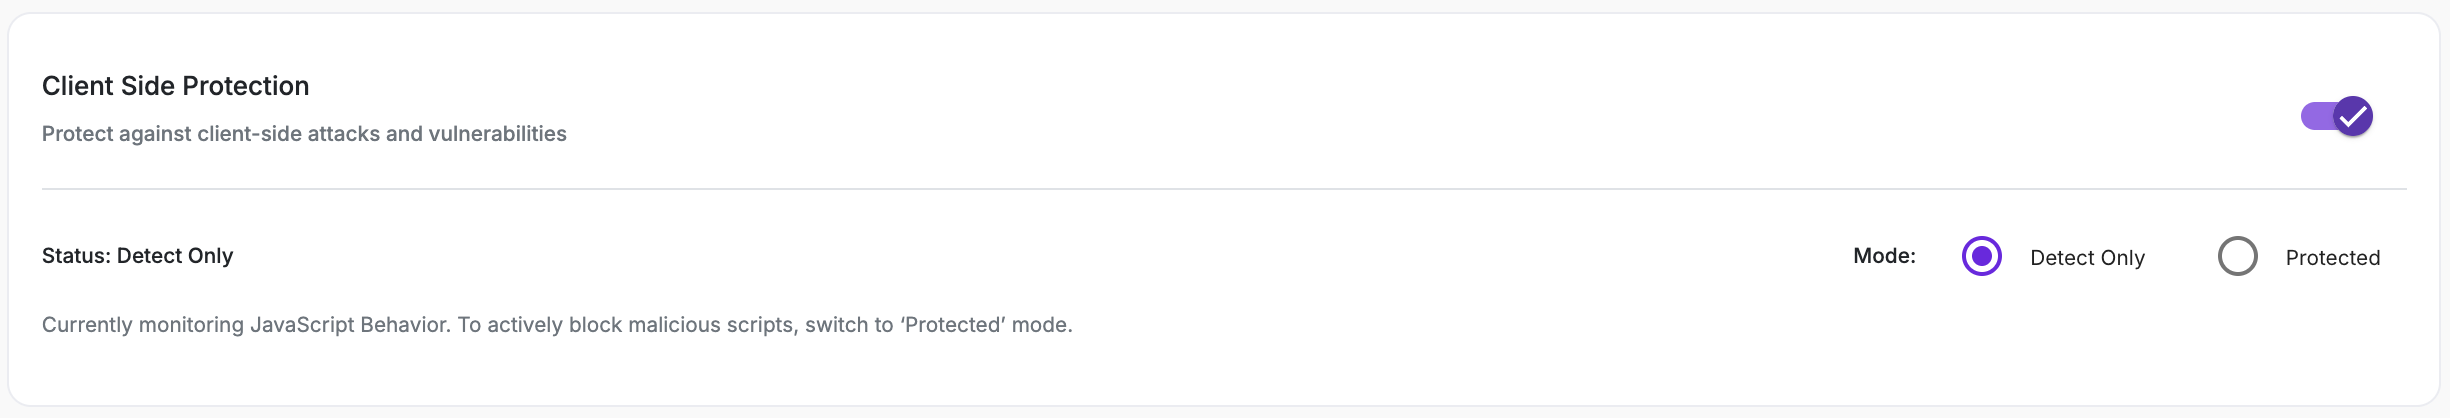
Task: Click the Protected mode label text
Action: tap(2332, 258)
